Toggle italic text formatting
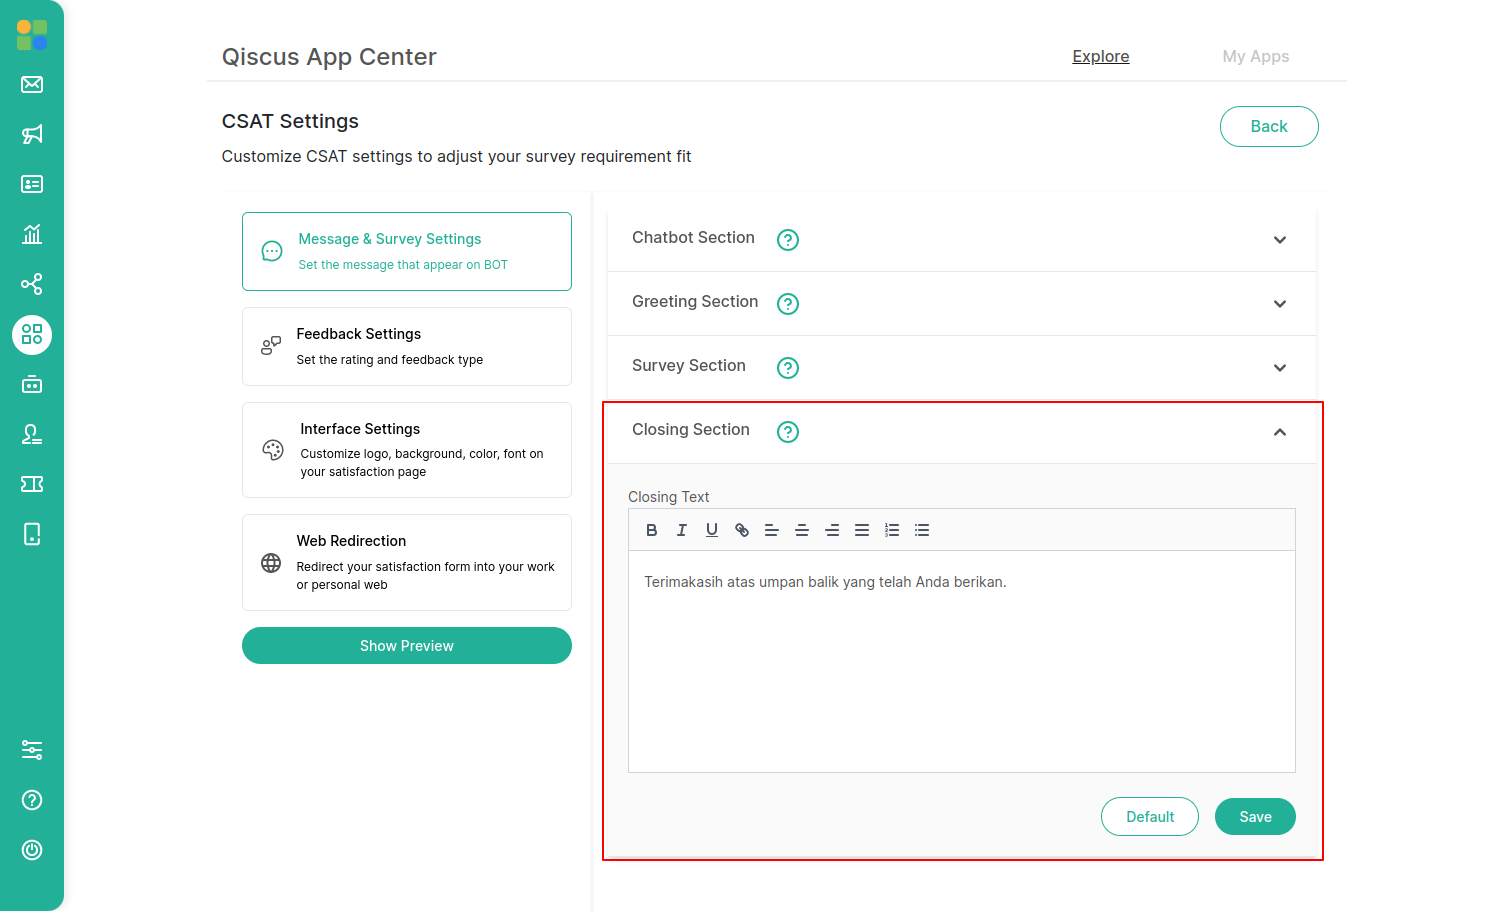 click(682, 530)
